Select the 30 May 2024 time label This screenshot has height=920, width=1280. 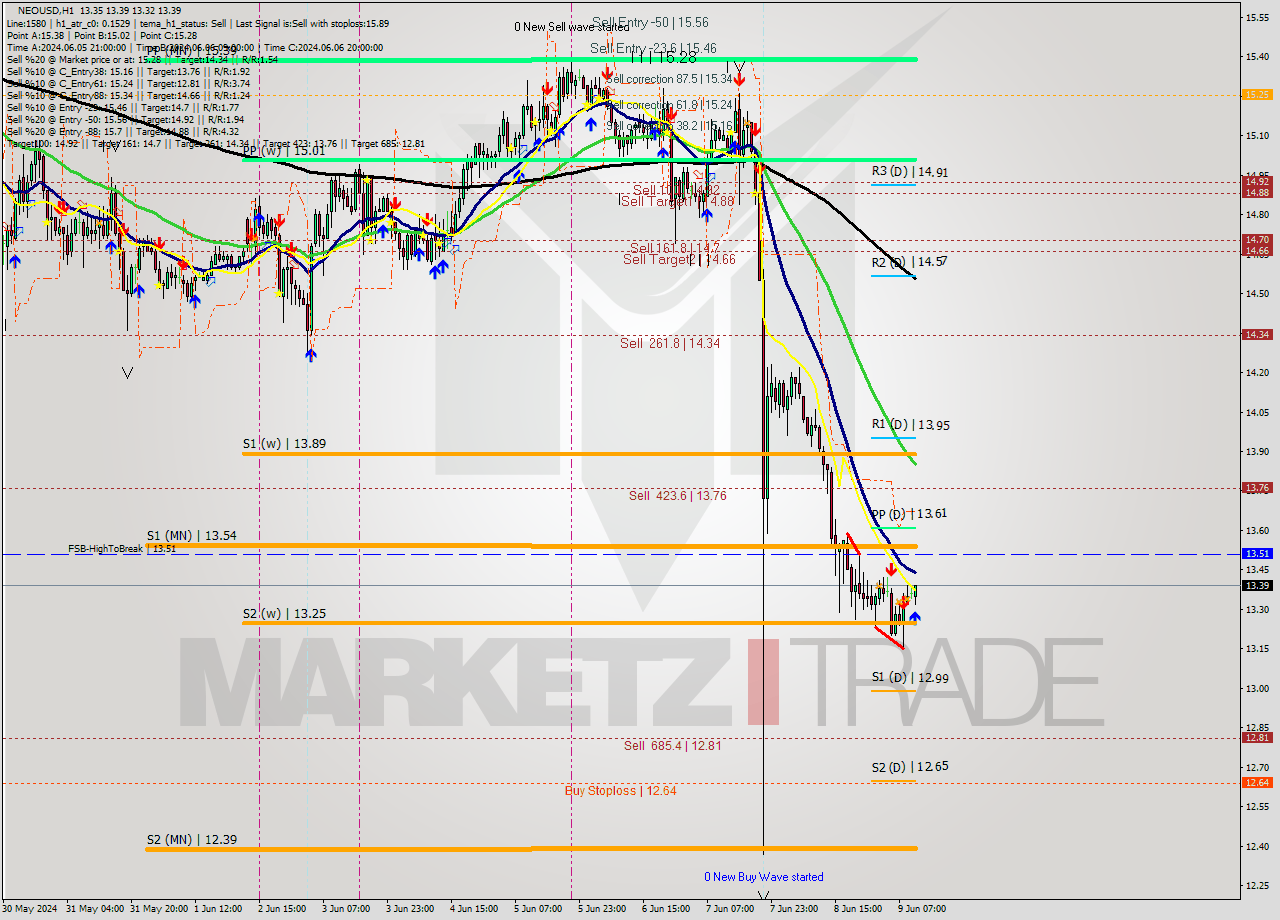(x=32, y=909)
